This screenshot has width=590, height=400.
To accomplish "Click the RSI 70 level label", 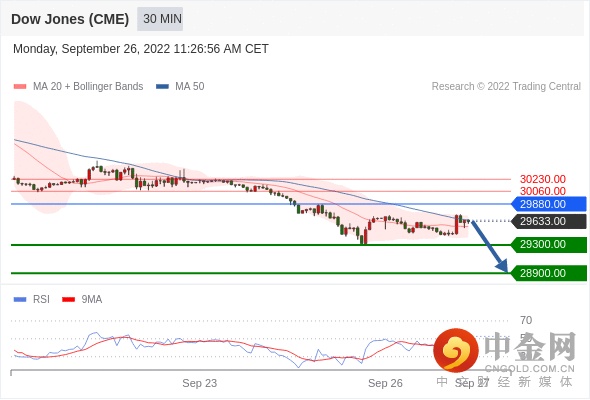I will (x=526, y=321).
